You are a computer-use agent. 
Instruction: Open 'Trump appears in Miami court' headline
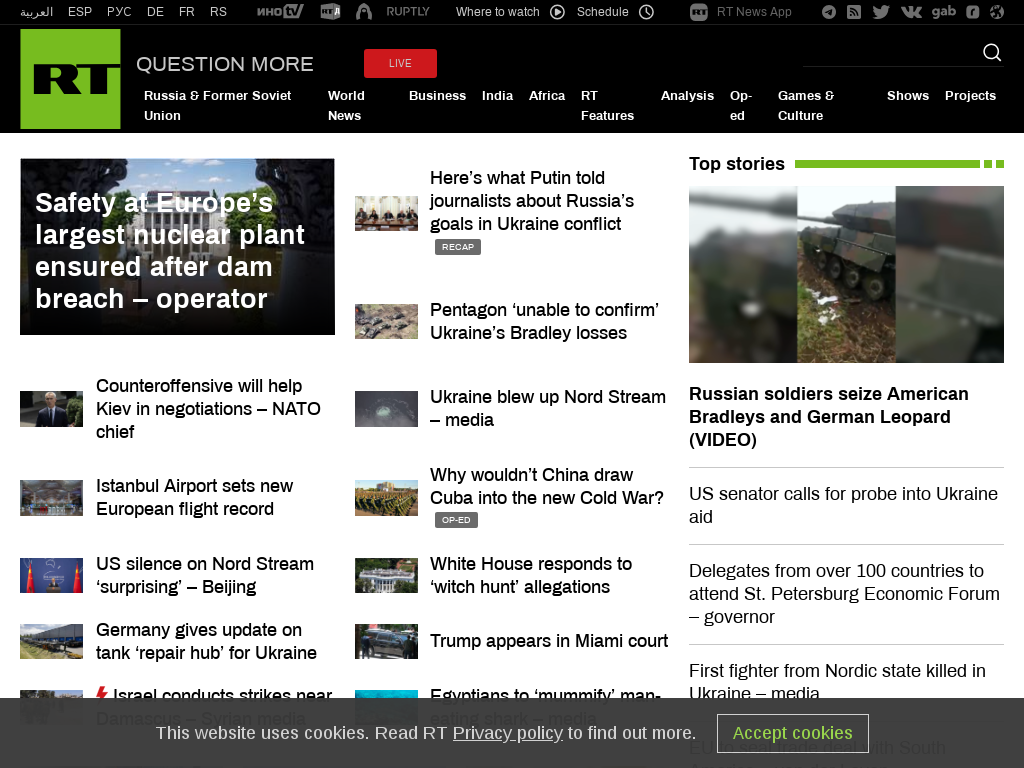(549, 641)
